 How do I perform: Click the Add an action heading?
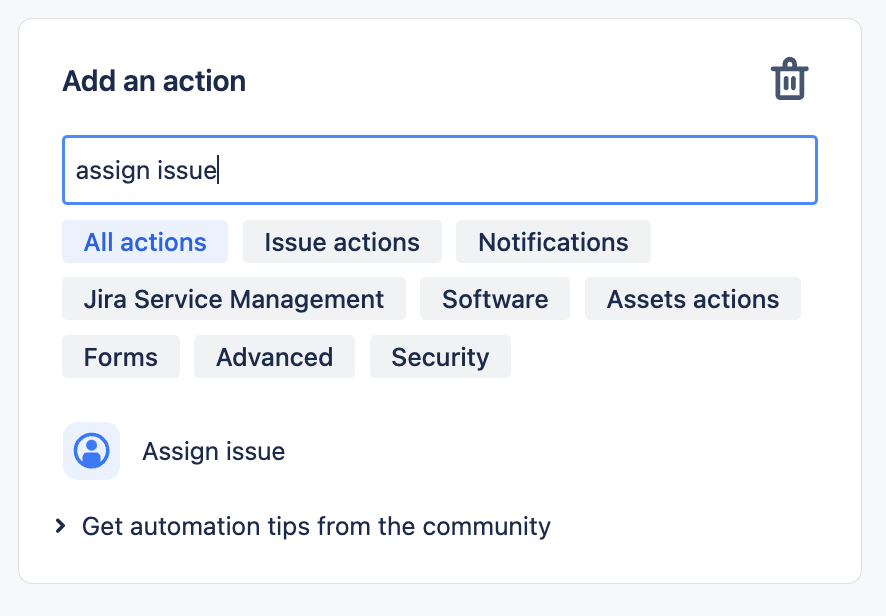click(154, 81)
